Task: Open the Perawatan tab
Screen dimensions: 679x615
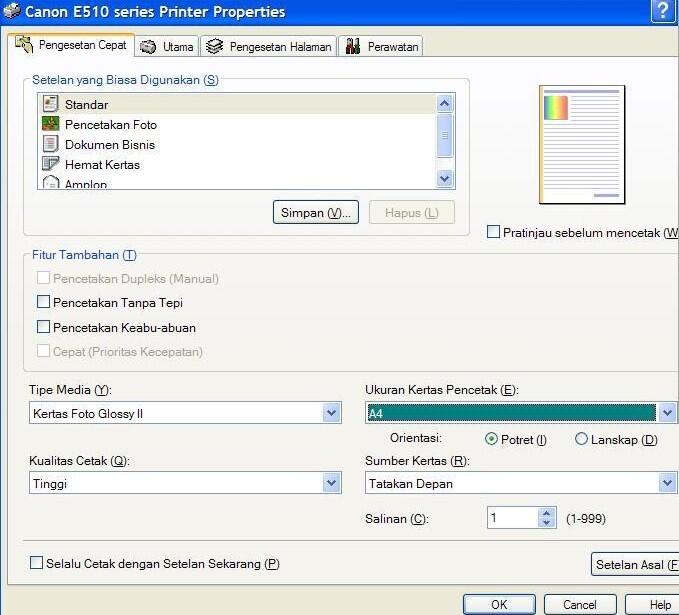Action: (381, 47)
